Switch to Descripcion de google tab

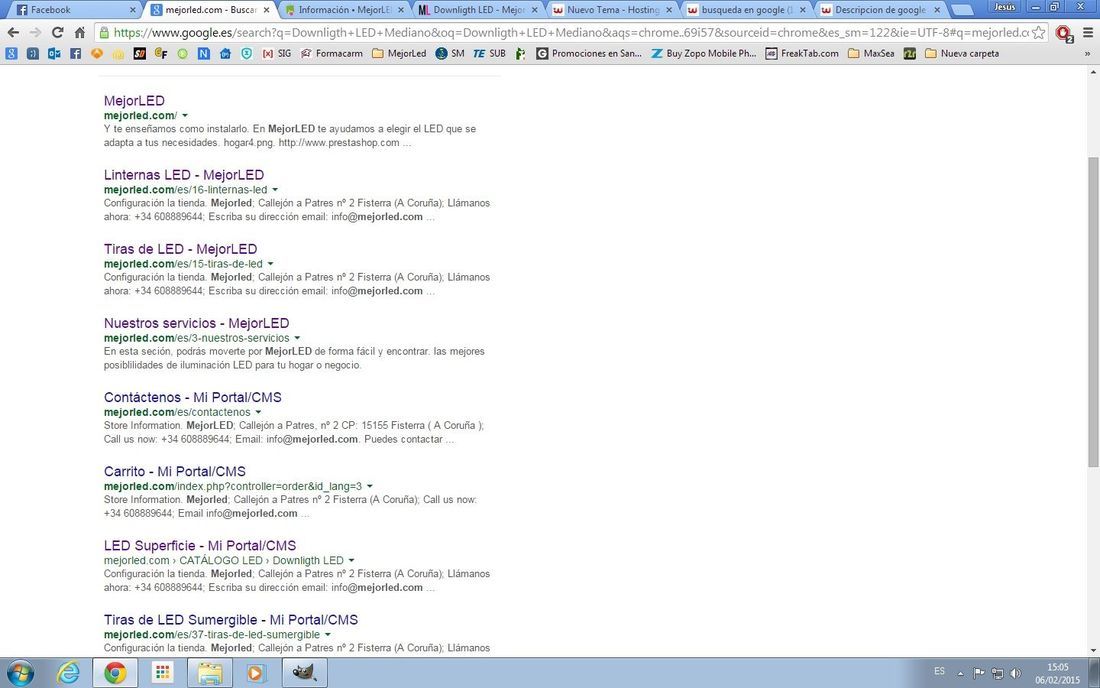(880, 10)
